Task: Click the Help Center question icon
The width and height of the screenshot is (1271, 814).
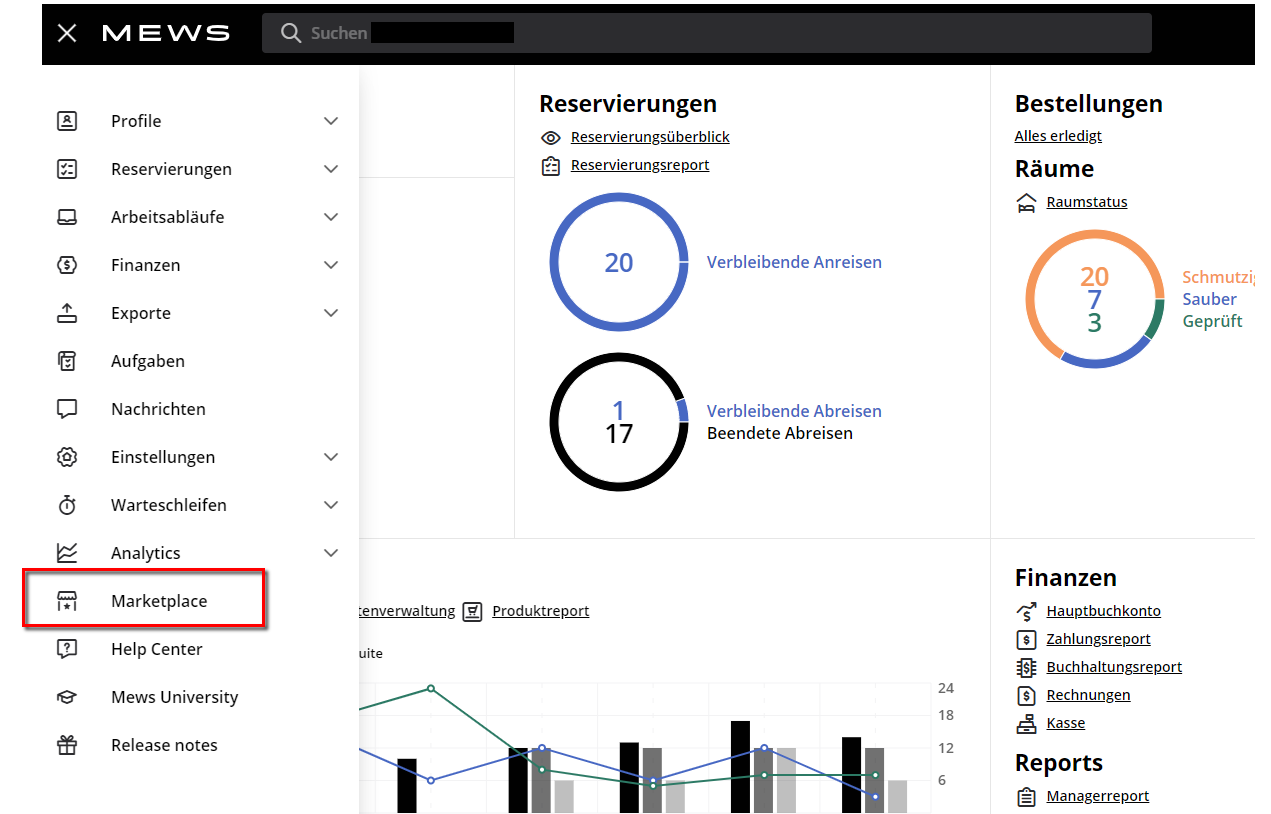Action: click(x=67, y=649)
